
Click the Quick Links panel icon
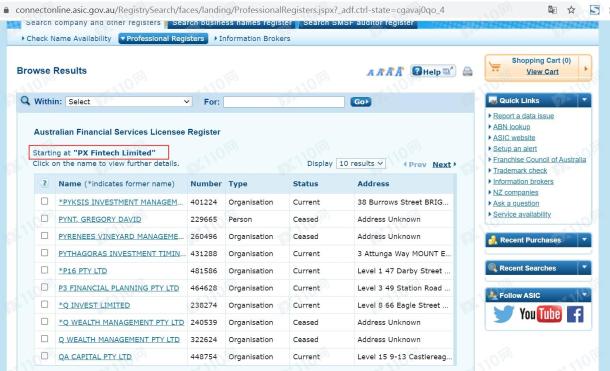[x=493, y=100]
